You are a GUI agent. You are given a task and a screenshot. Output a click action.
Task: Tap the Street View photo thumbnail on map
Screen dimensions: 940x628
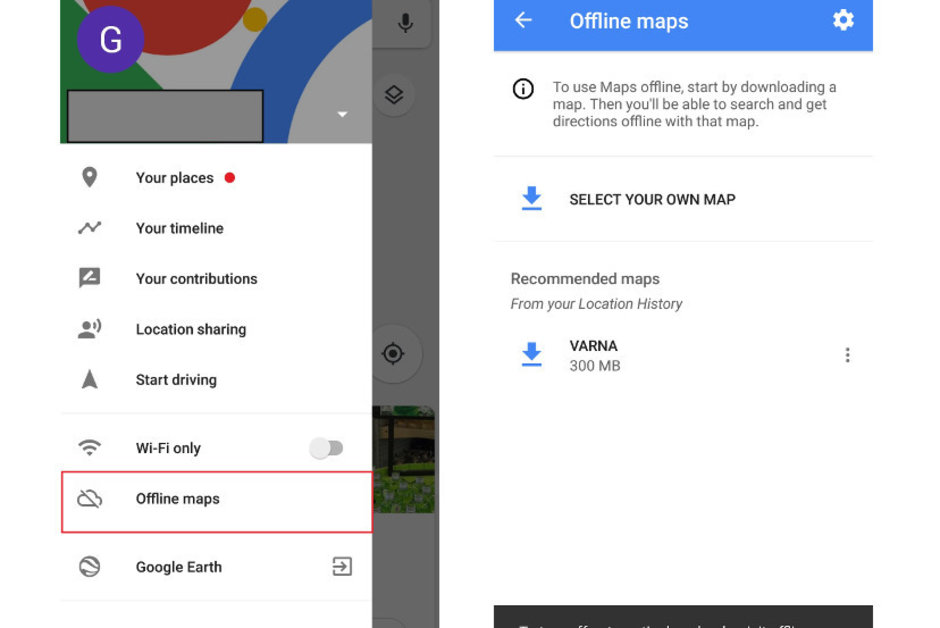403,460
